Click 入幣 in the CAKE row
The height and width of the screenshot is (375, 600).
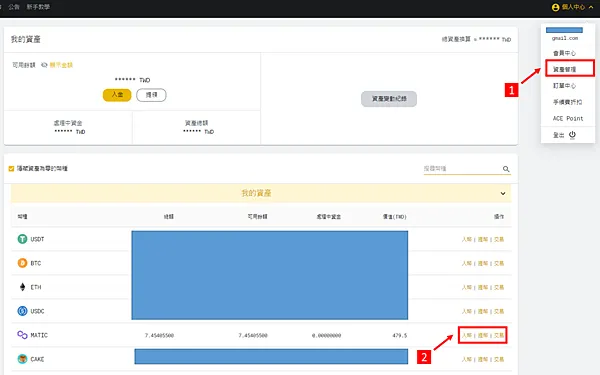(x=466, y=359)
